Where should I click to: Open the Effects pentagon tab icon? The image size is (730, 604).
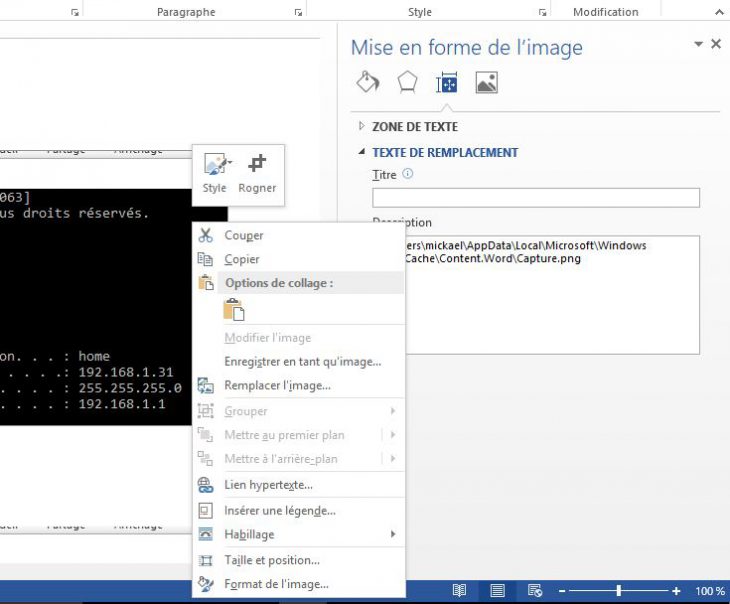[407, 82]
